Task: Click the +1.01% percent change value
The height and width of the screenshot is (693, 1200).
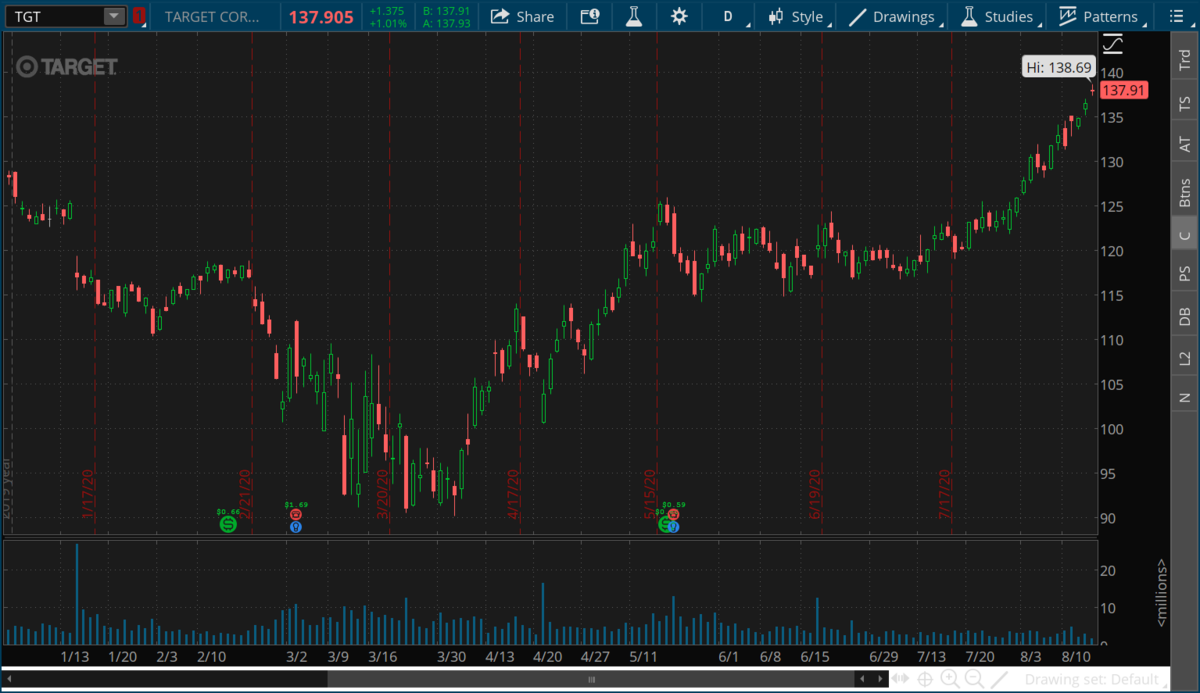Action: (386, 23)
